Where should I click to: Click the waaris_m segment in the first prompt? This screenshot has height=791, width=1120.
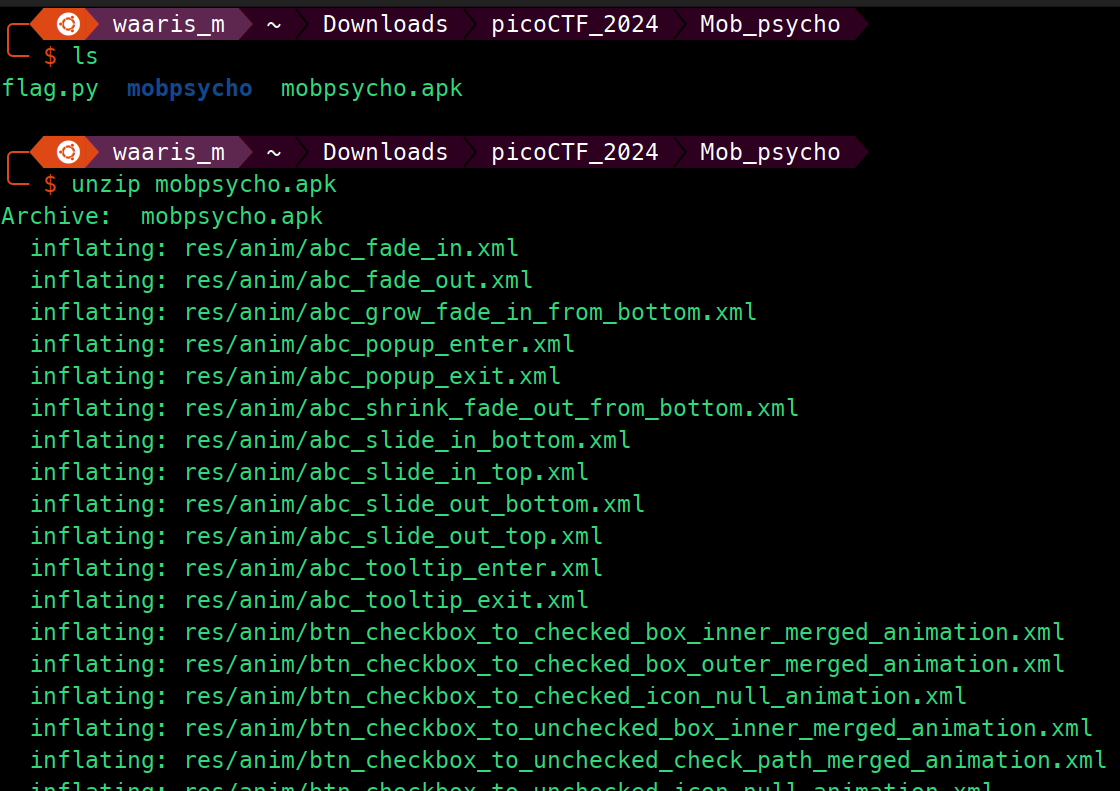point(169,24)
